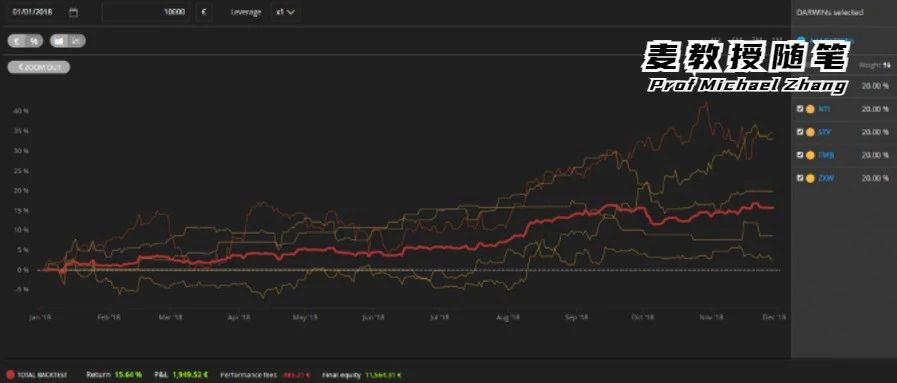Uncheck the TMB DARWIN checkbox

[x=800, y=155]
